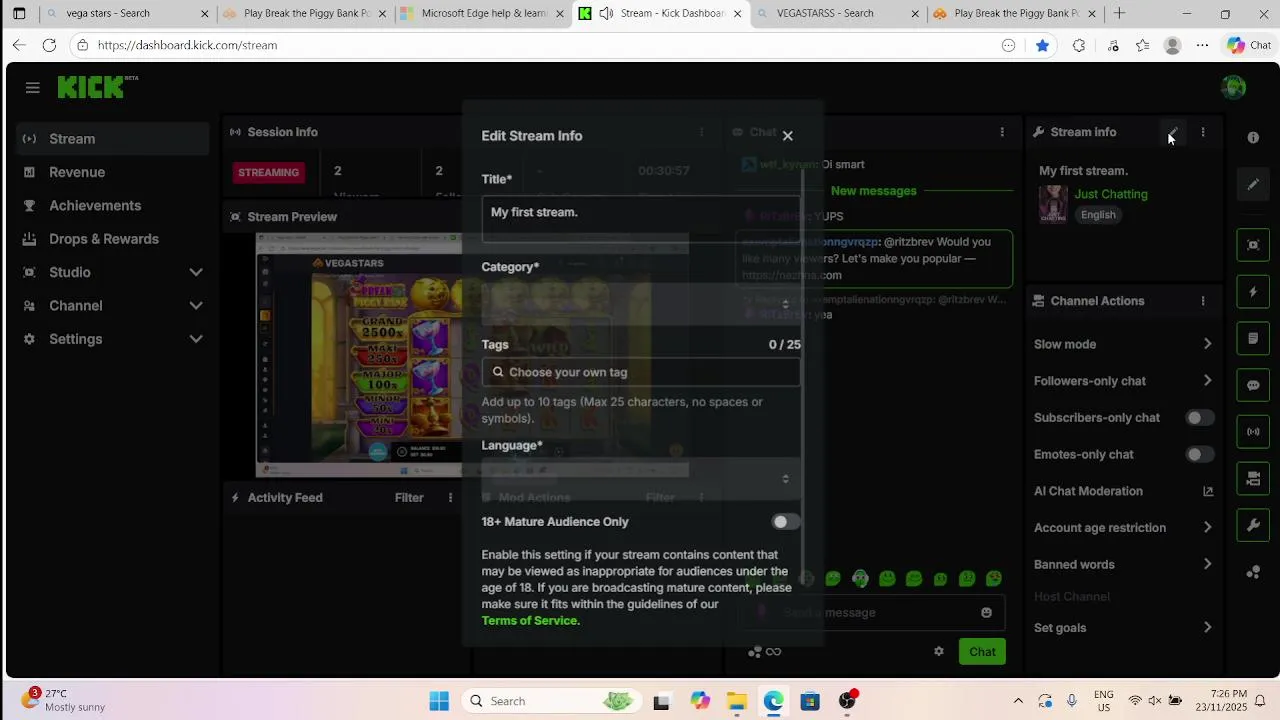Toggle 18+ Mature Audience Only switch

point(786,522)
